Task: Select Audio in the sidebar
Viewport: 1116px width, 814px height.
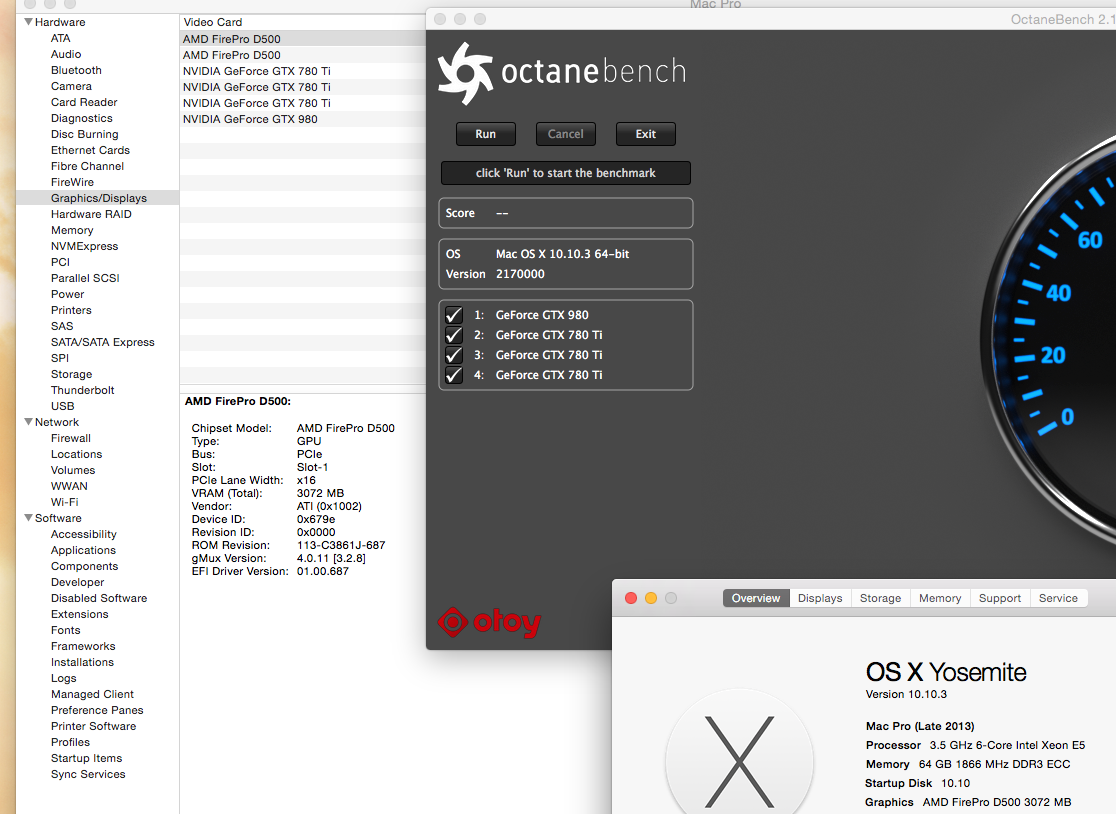Action: [x=66, y=54]
